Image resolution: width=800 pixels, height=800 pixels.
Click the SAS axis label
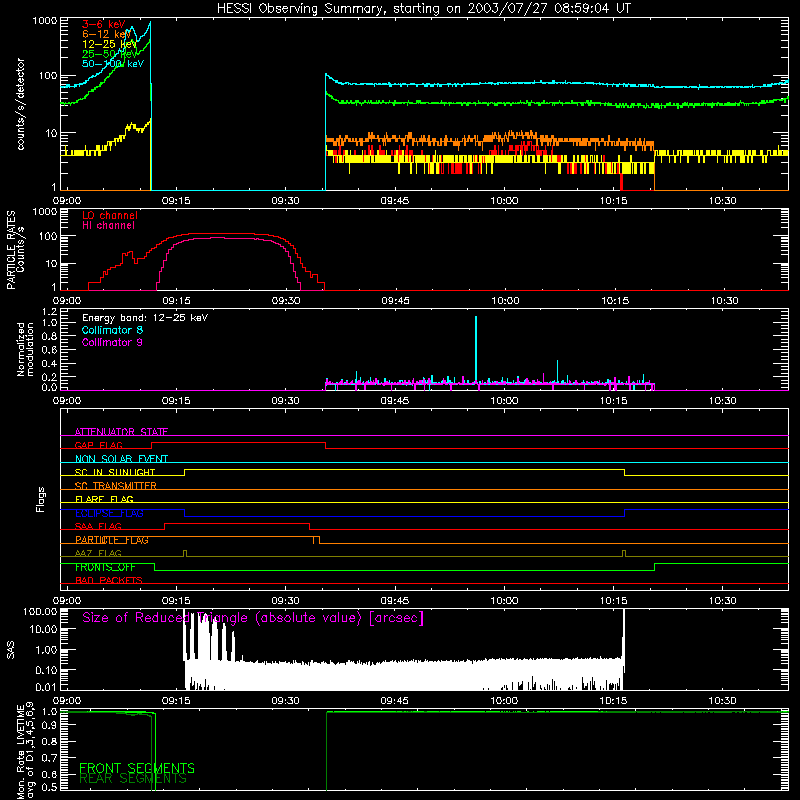point(10,650)
